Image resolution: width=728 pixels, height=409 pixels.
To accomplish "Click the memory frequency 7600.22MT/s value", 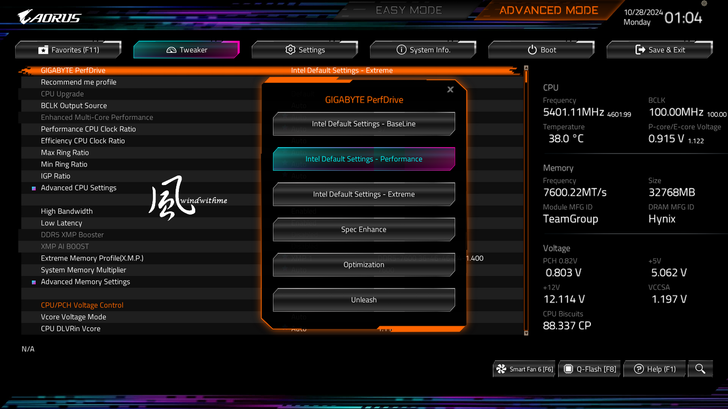I will point(575,192).
